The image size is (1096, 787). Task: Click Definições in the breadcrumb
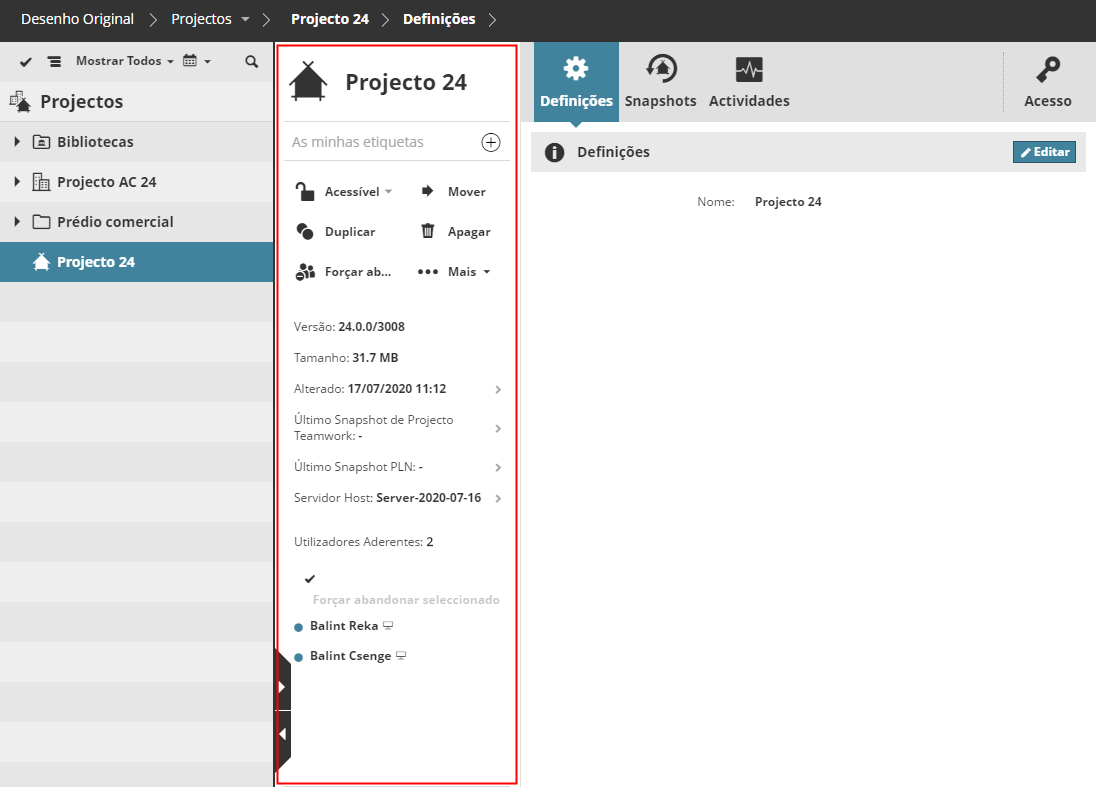(439, 19)
